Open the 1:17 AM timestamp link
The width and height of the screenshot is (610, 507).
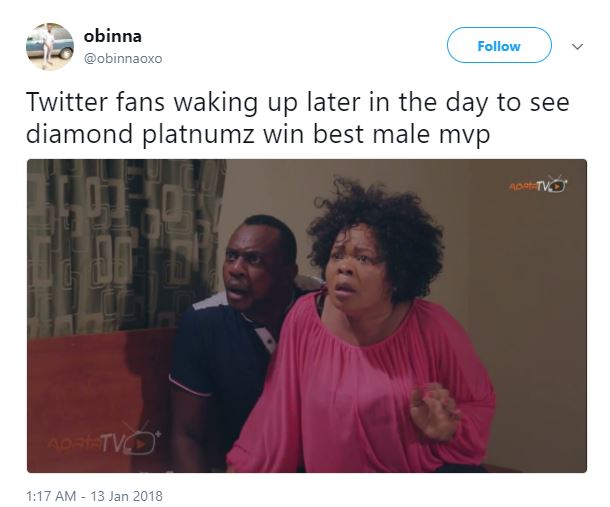tap(52, 495)
